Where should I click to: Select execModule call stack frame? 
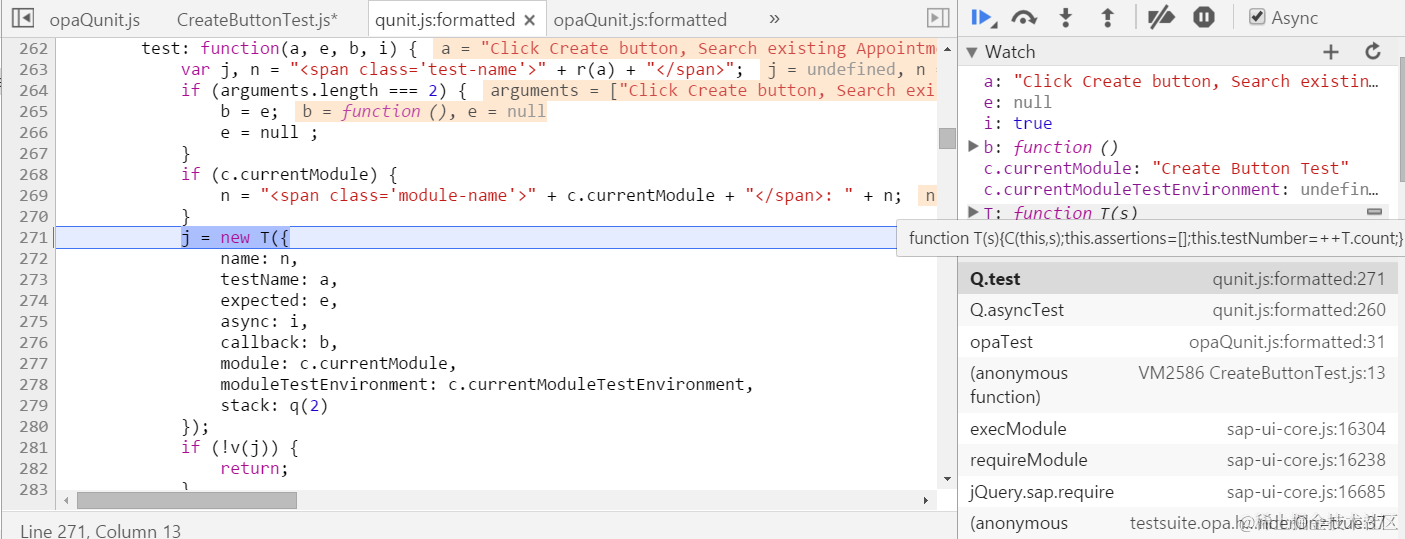(1178, 429)
